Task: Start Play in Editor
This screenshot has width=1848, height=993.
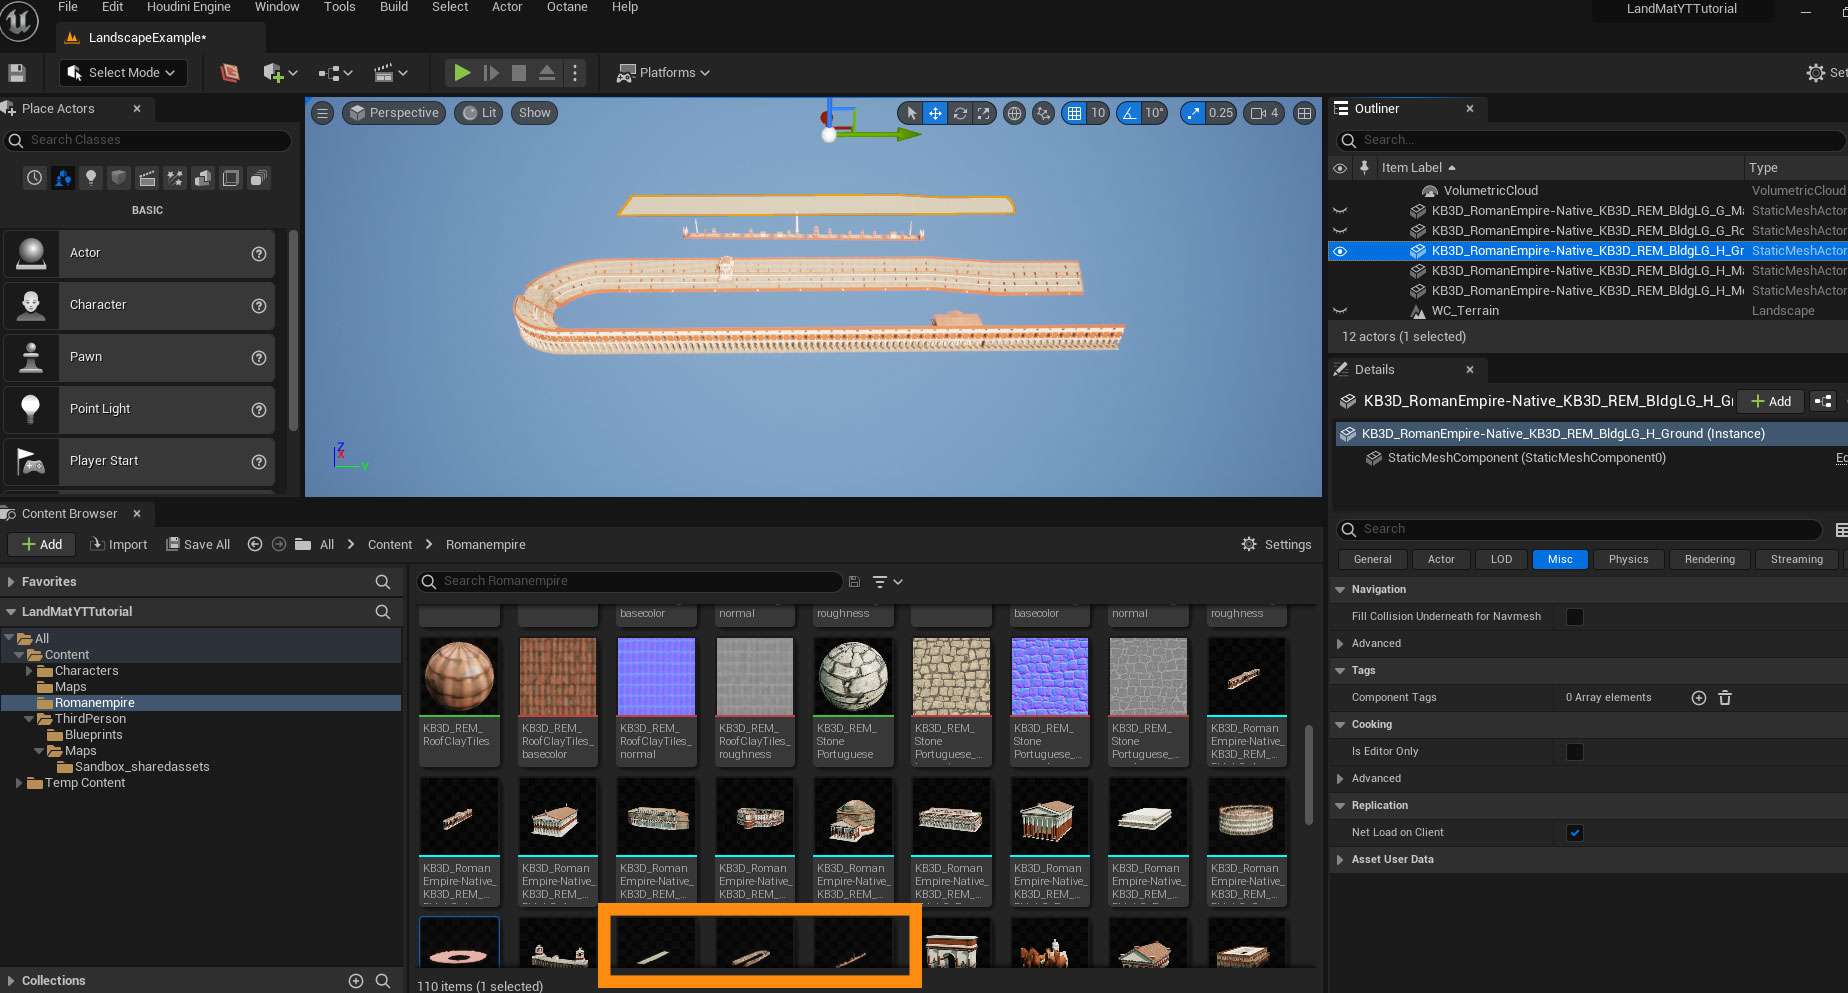Action: click(461, 72)
